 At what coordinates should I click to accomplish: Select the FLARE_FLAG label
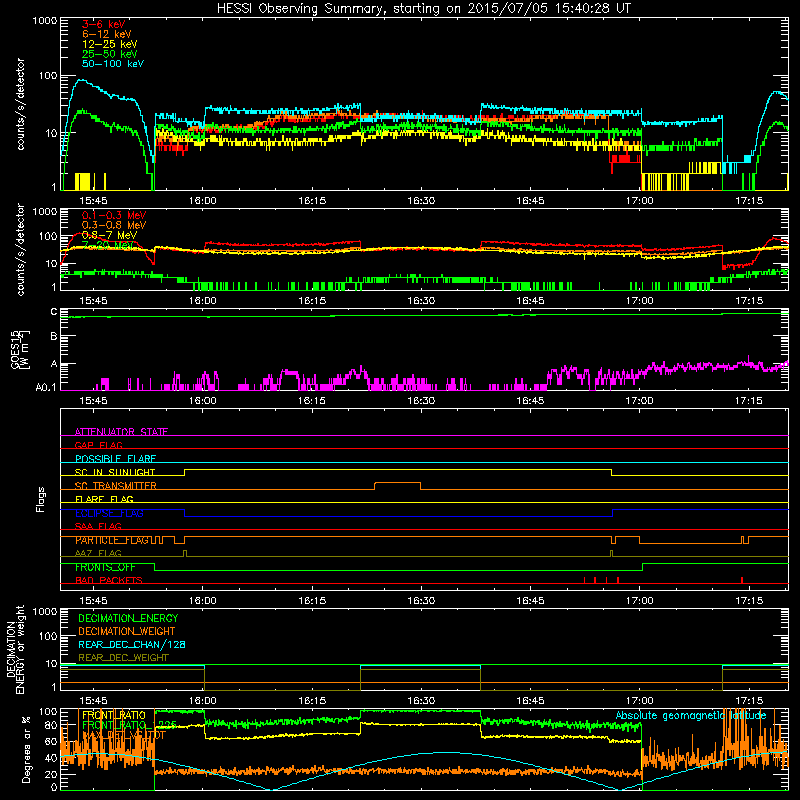point(104,499)
